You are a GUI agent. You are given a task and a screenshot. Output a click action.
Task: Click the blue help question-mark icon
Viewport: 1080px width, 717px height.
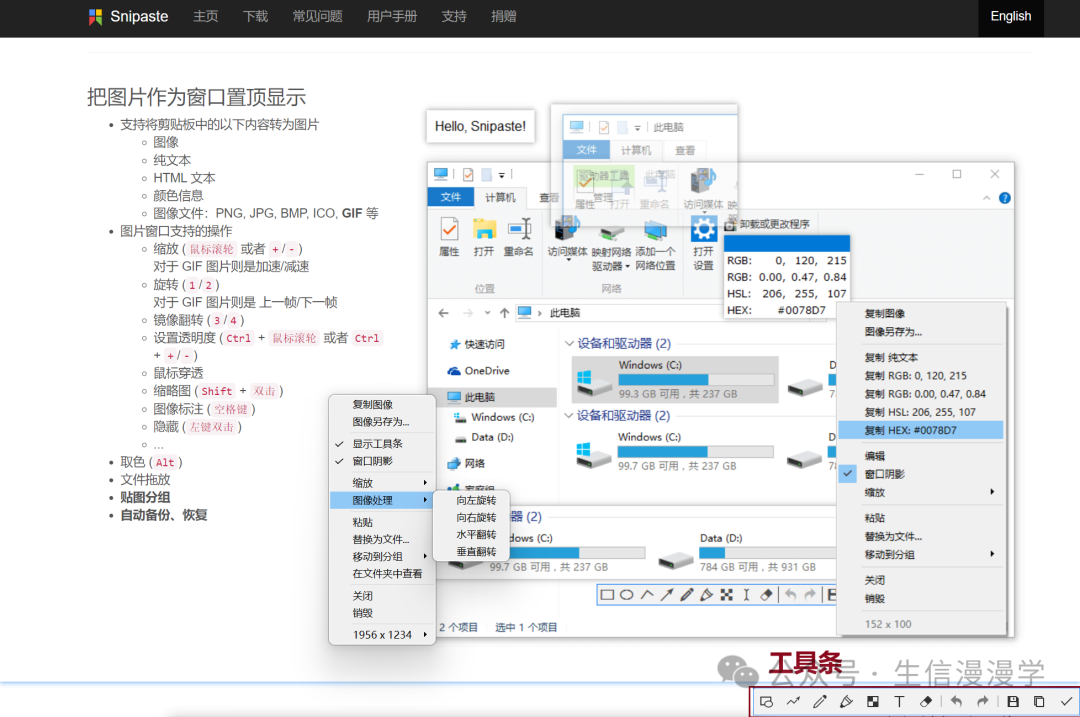coord(1005,198)
